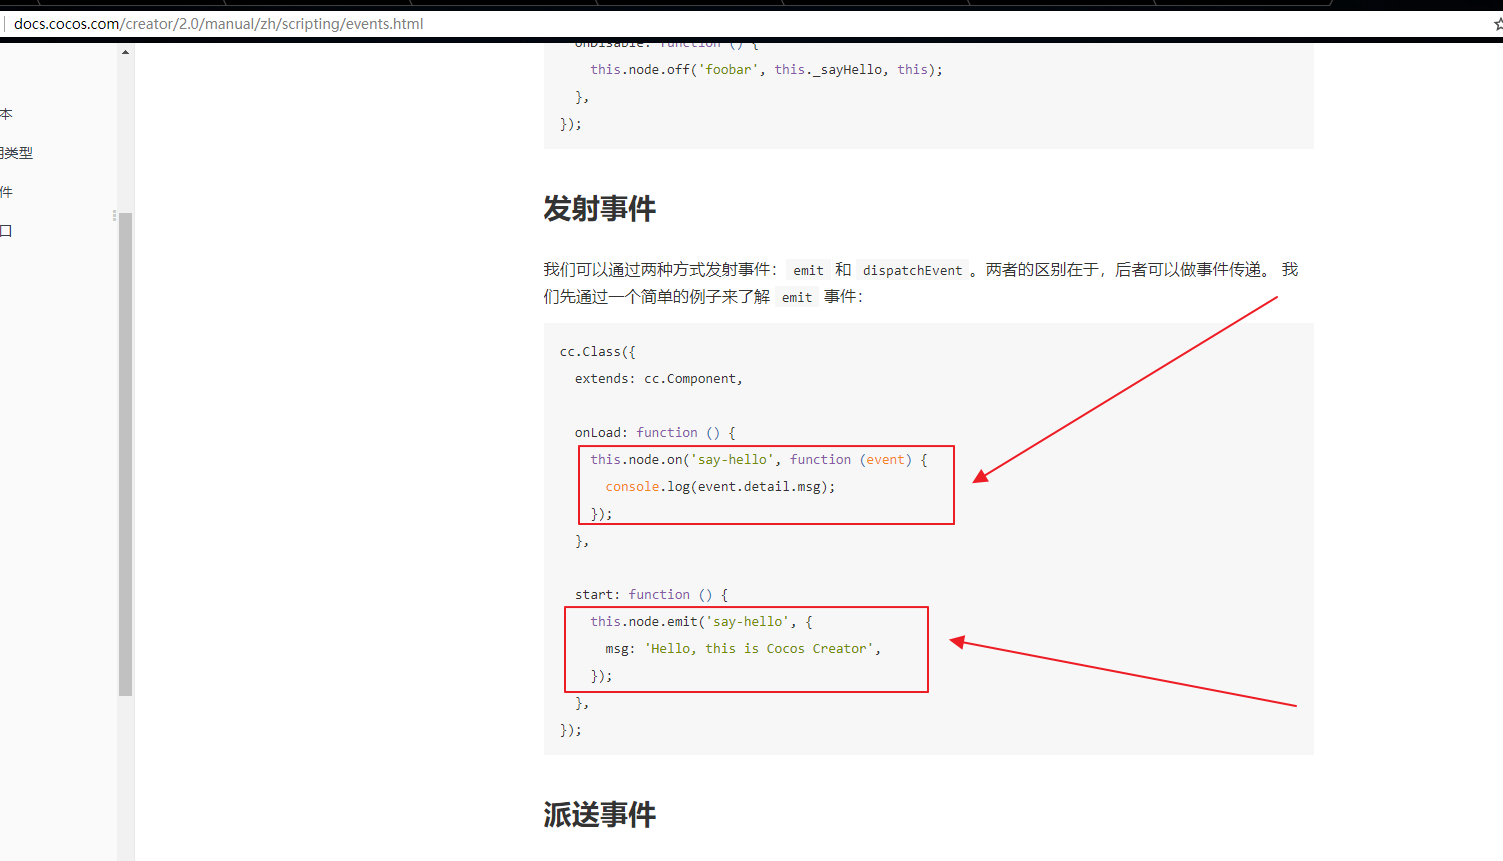This screenshot has width=1503, height=861.
Task: Click the code line "this.node.off('foobar', this._sayHello, this);"
Action: [x=766, y=70]
